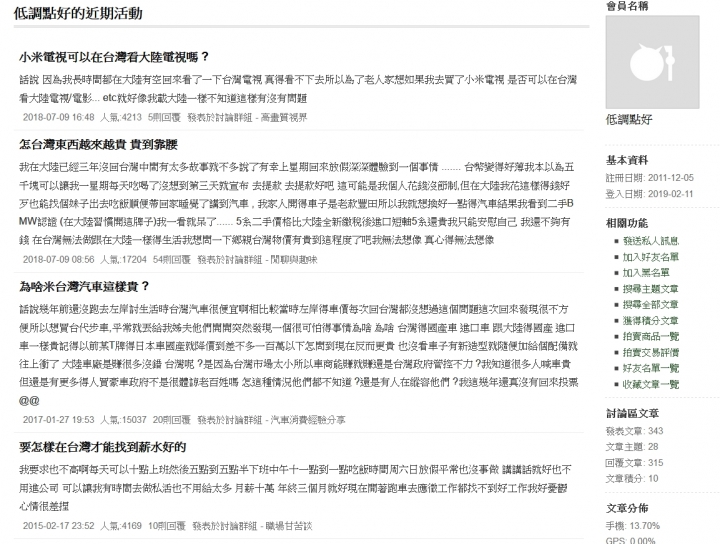Click 加入黑名單 link
This screenshot has width=720, height=544.
[646, 273]
